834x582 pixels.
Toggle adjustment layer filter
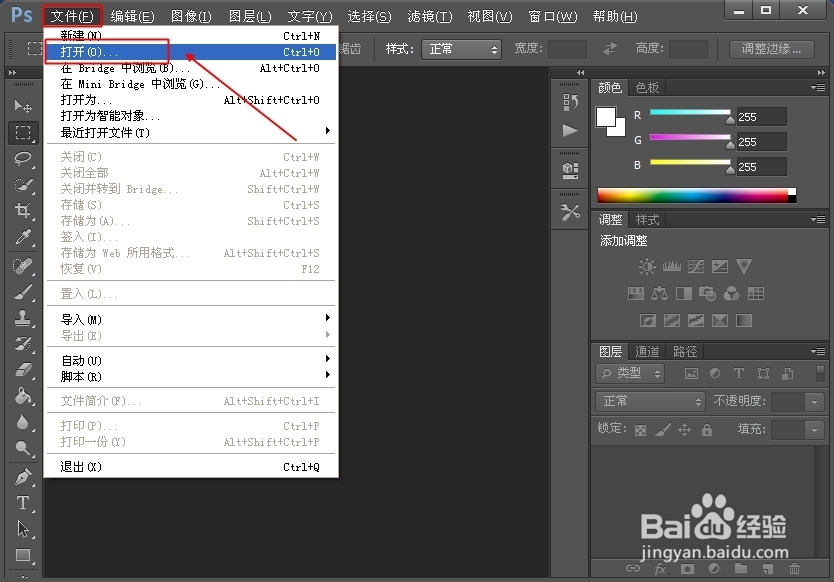pos(715,373)
